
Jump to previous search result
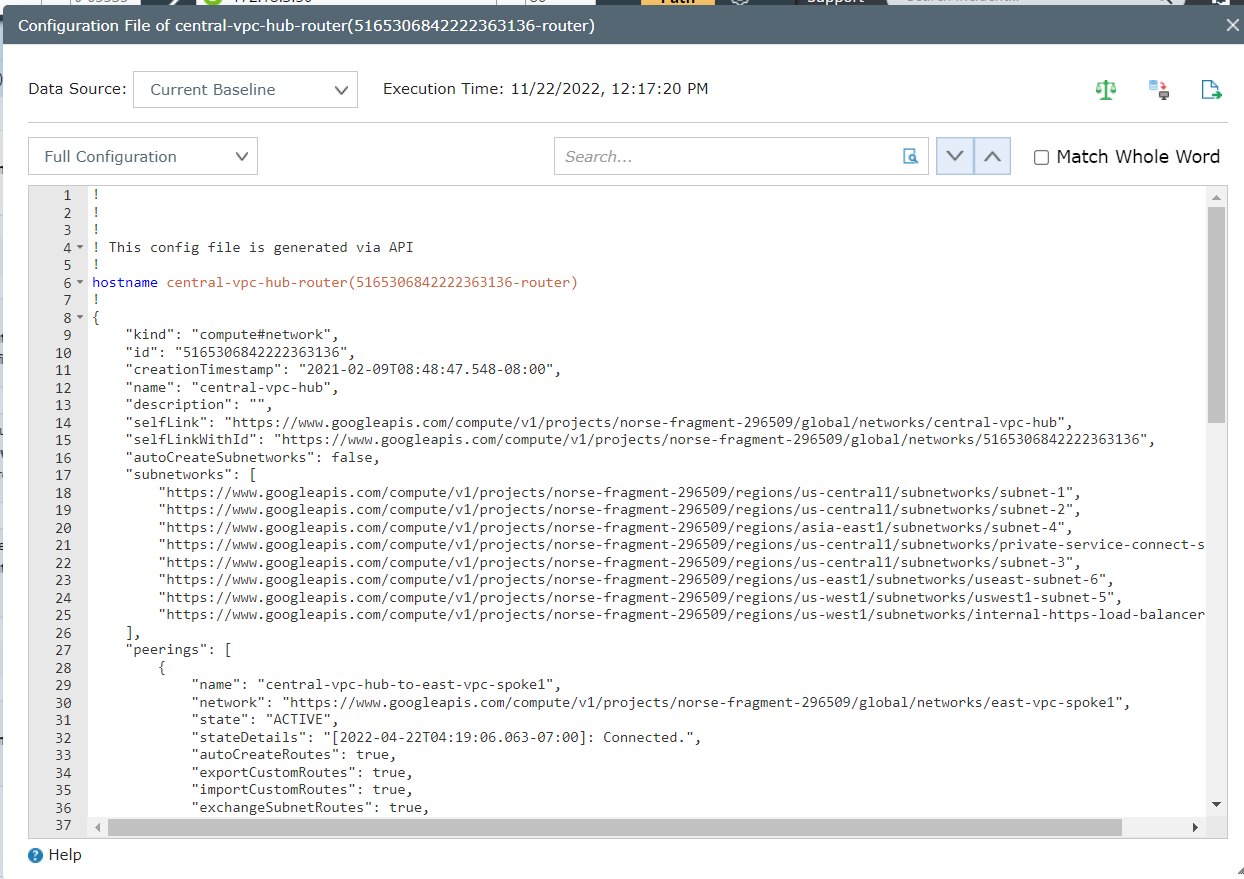(989, 156)
